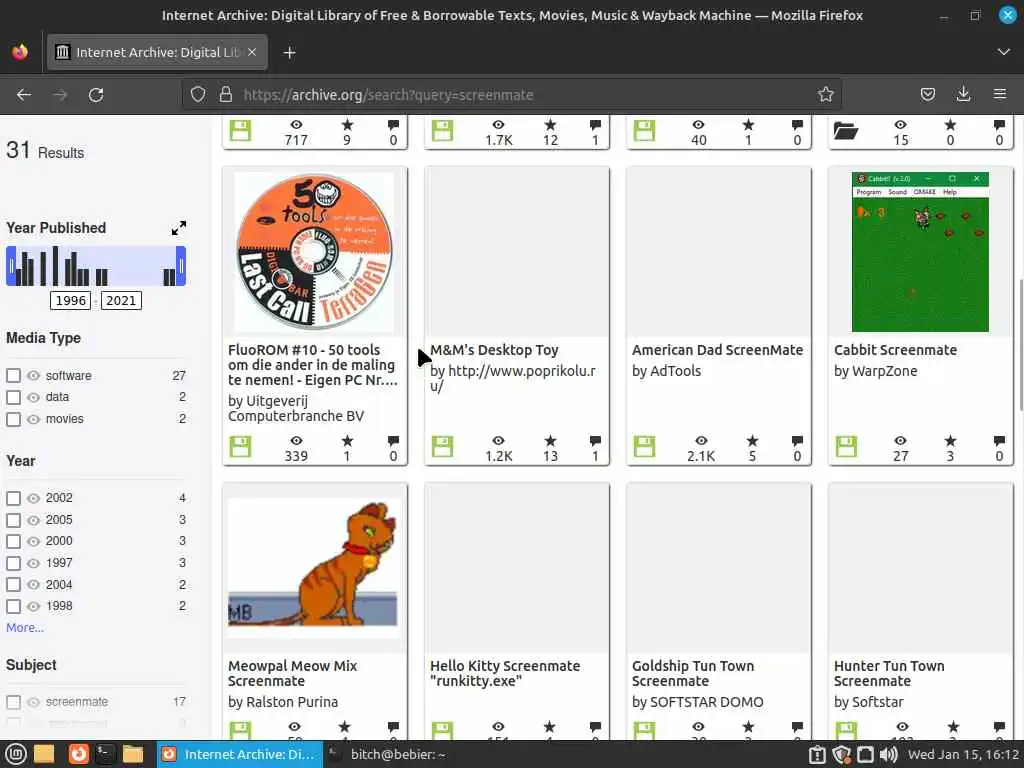The height and width of the screenshot is (768, 1024).
Task: Reload the current archive.org page
Action: 96,95
